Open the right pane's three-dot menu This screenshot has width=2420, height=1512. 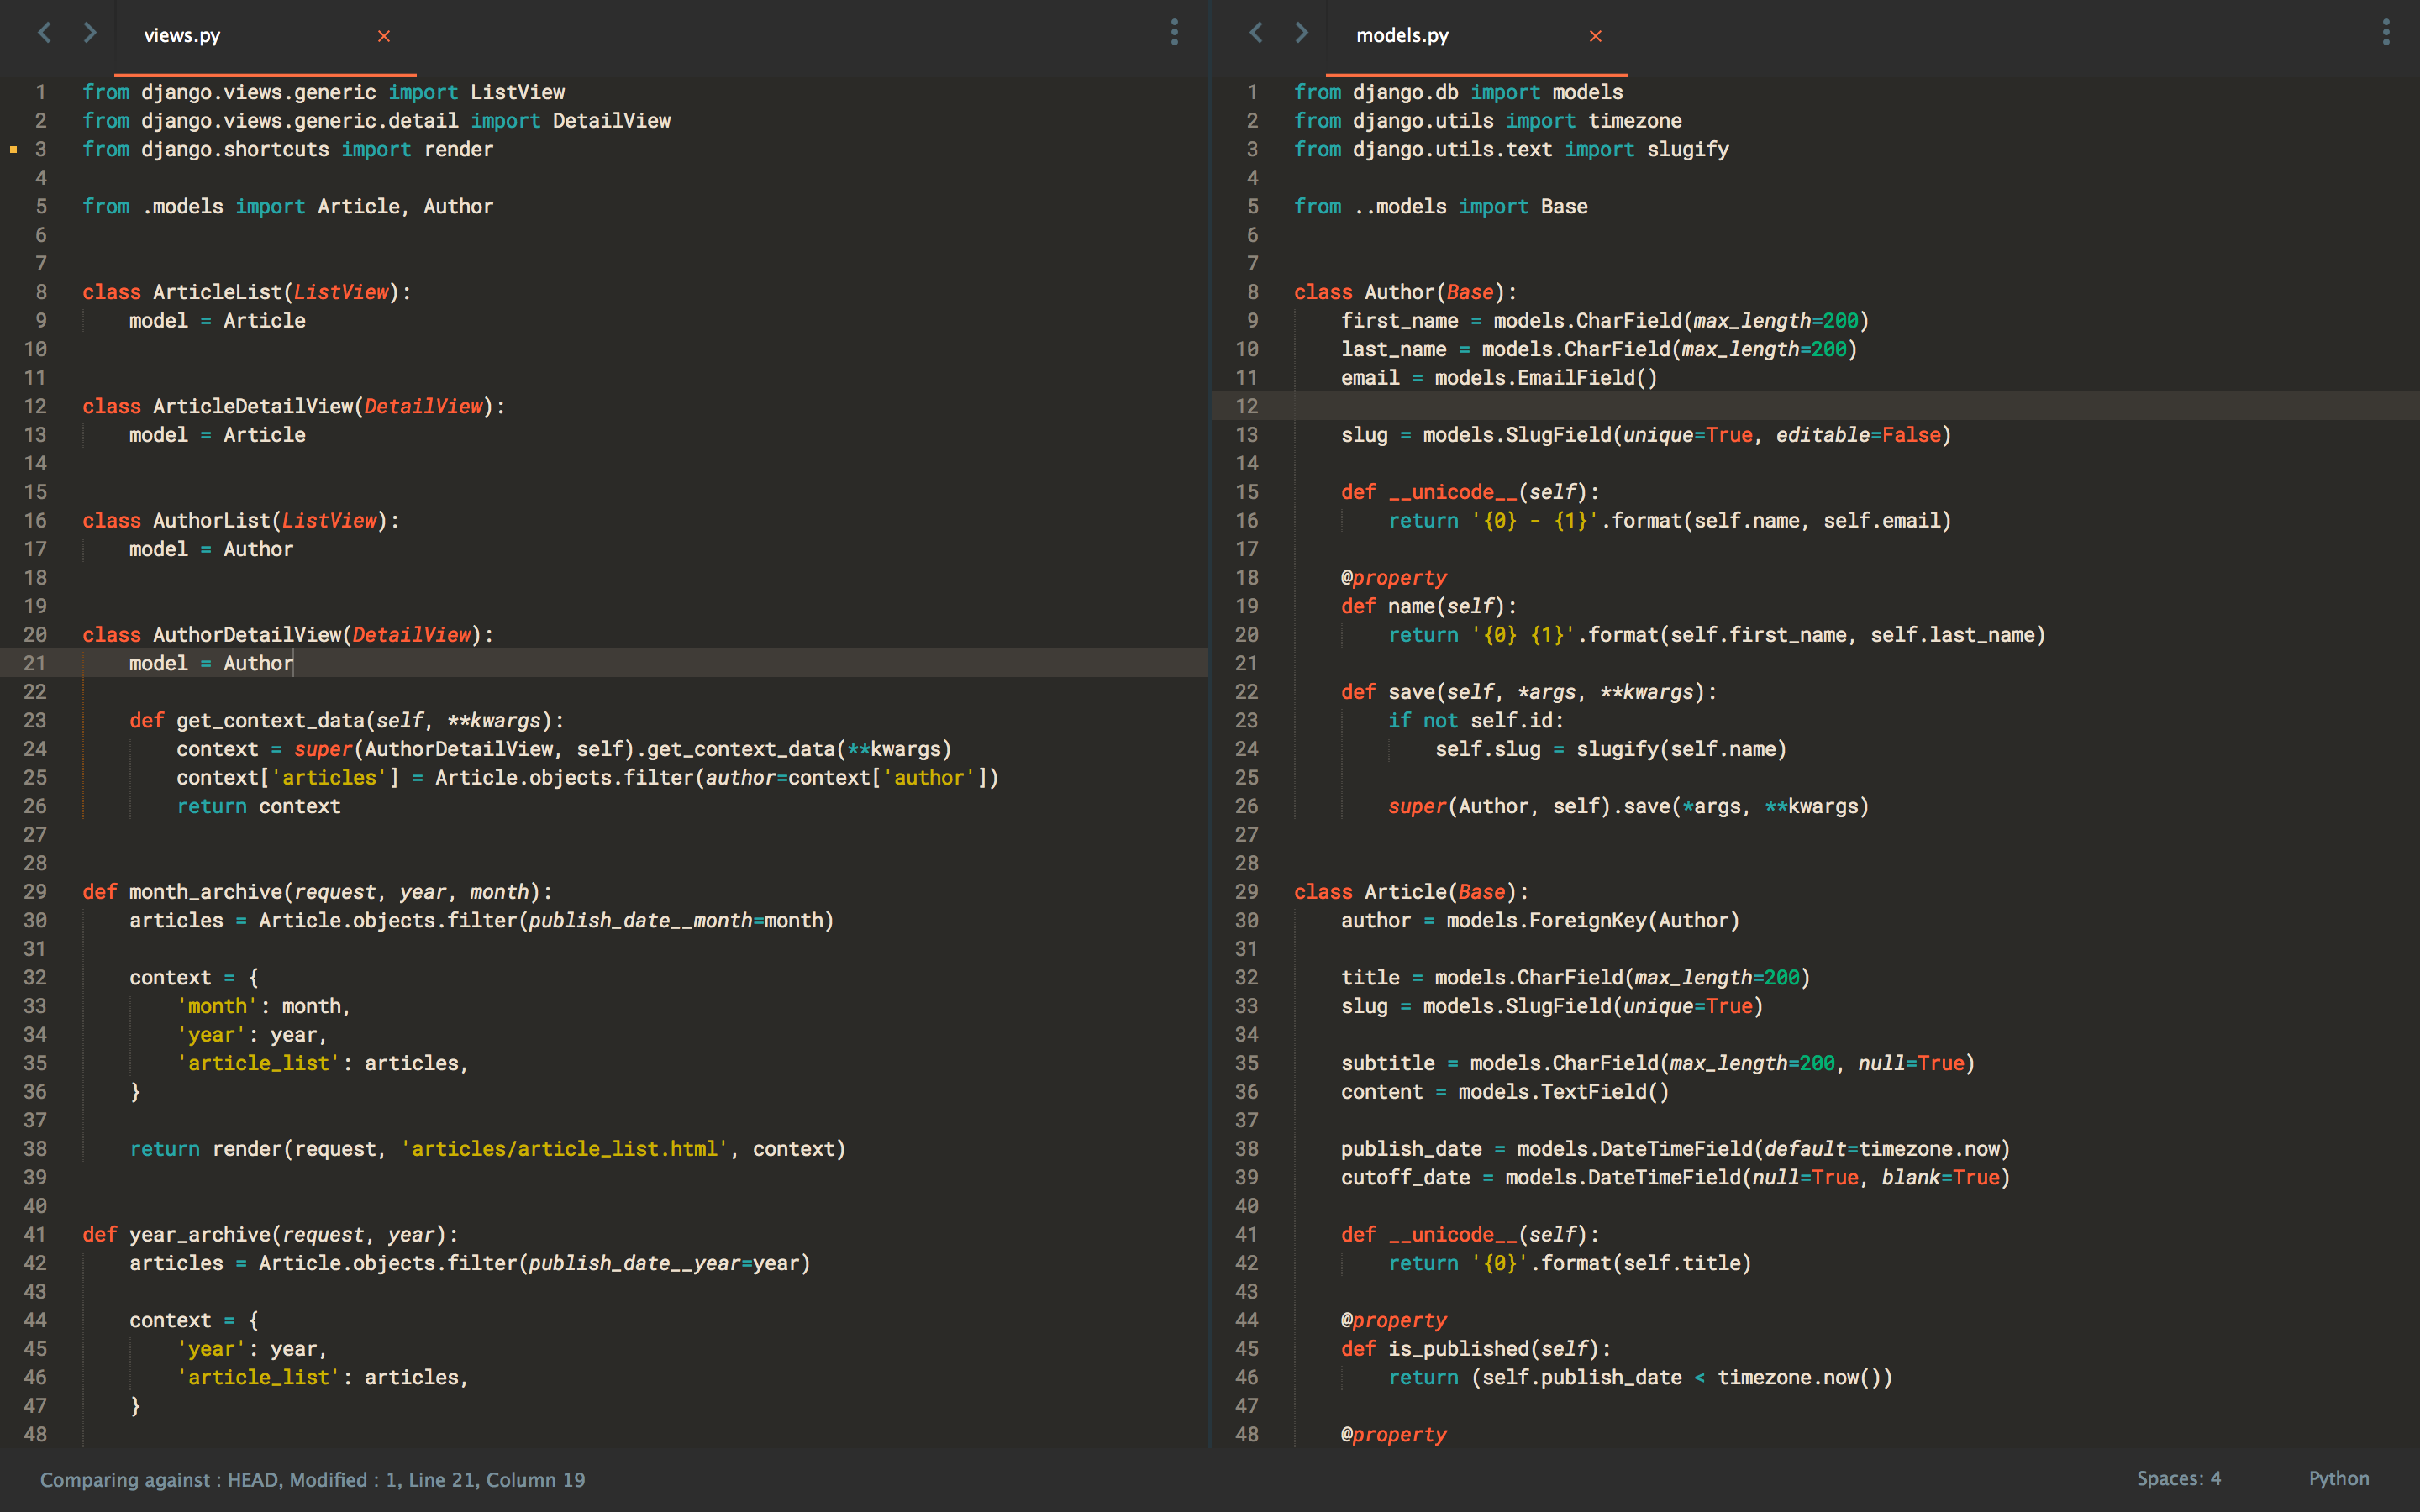point(2386,33)
